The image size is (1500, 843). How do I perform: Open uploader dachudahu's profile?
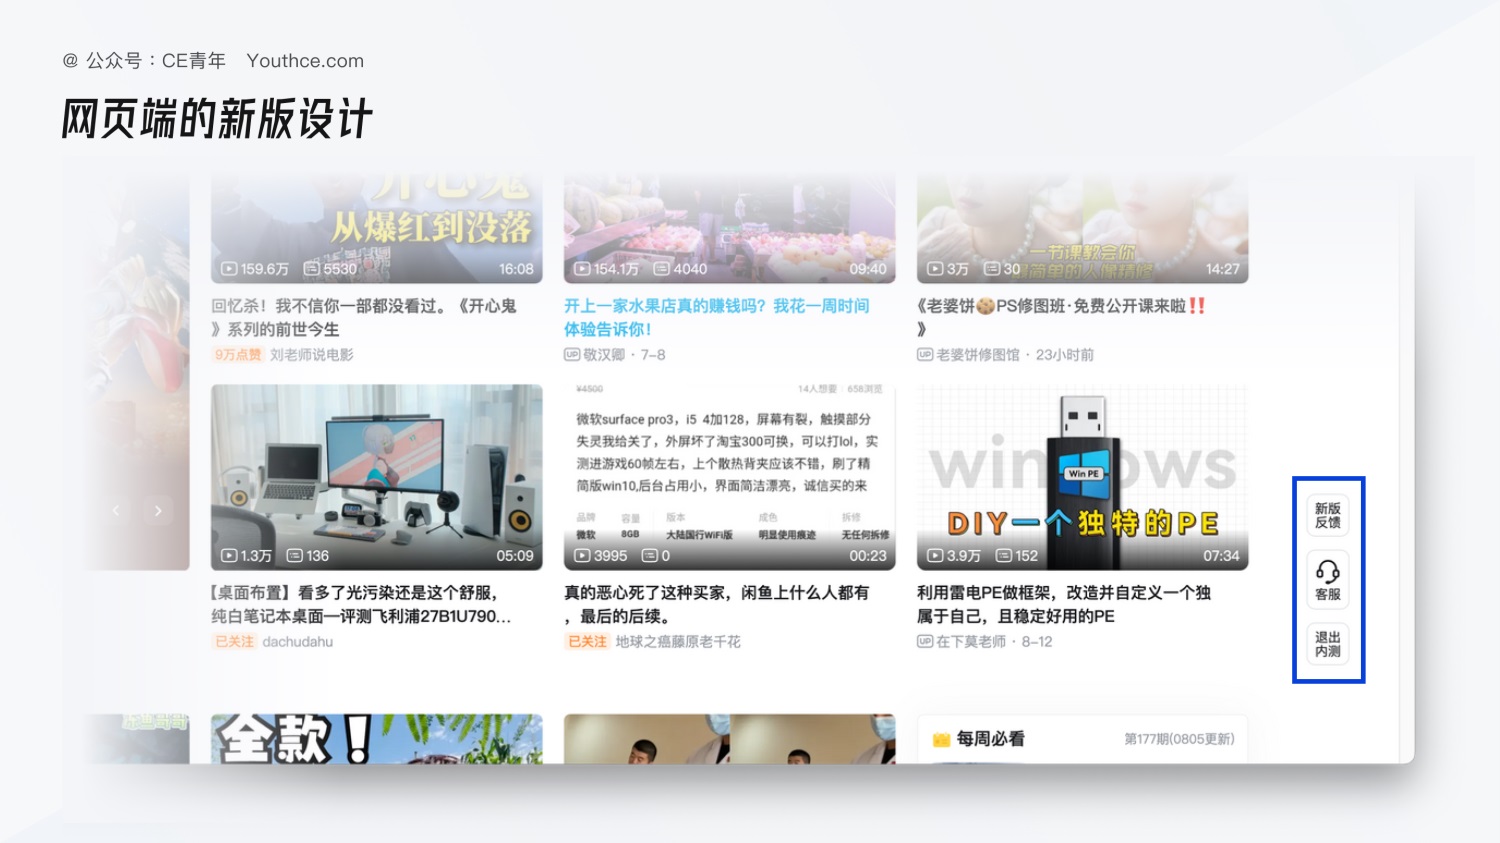pos(297,642)
